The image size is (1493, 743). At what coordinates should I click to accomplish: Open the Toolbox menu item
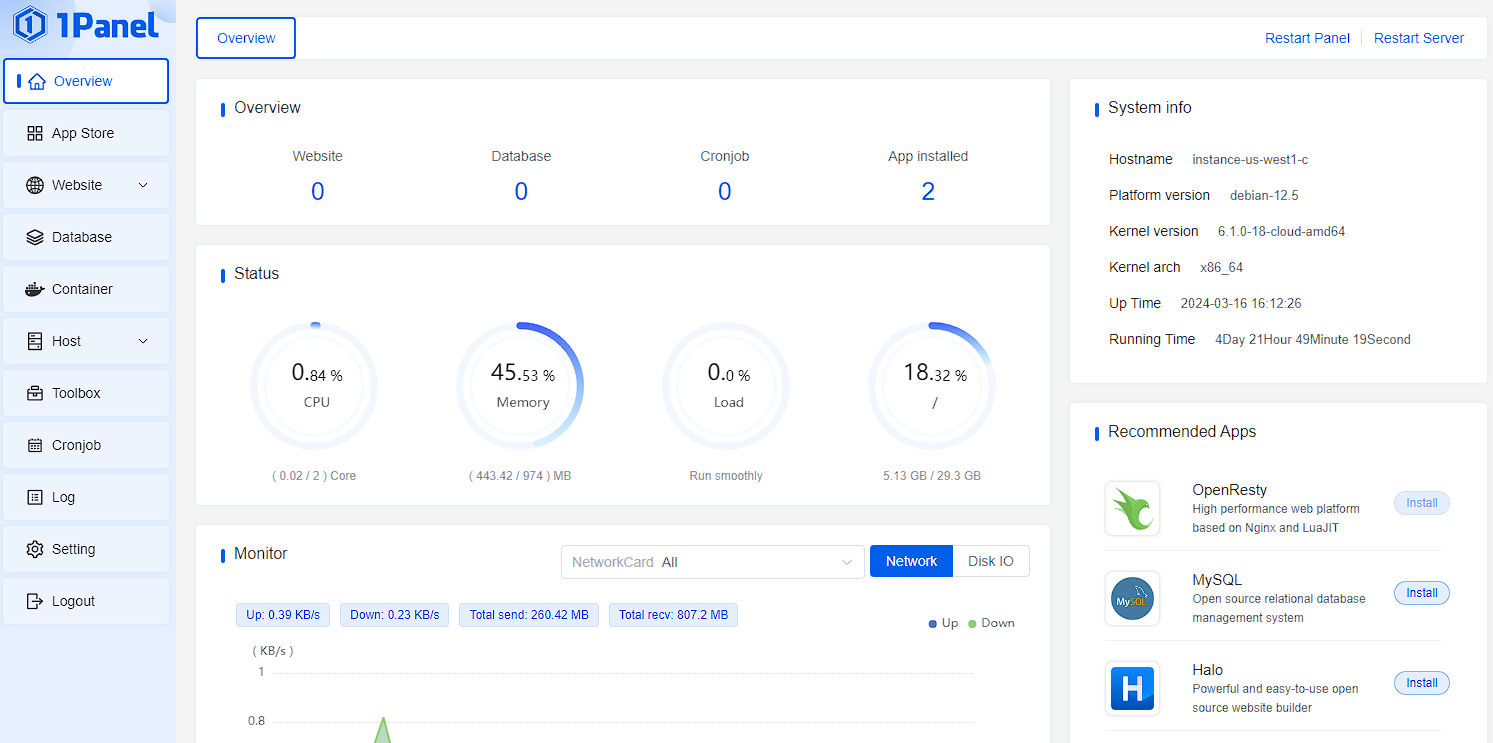(86, 393)
